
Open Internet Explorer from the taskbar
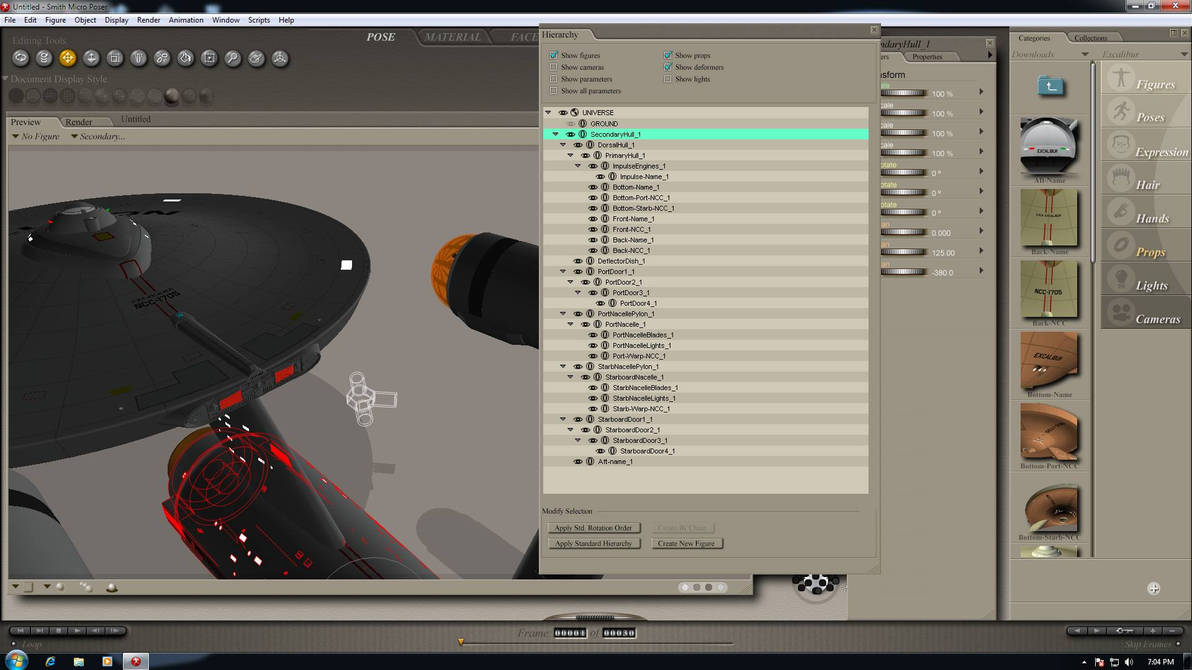coord(50,662)
